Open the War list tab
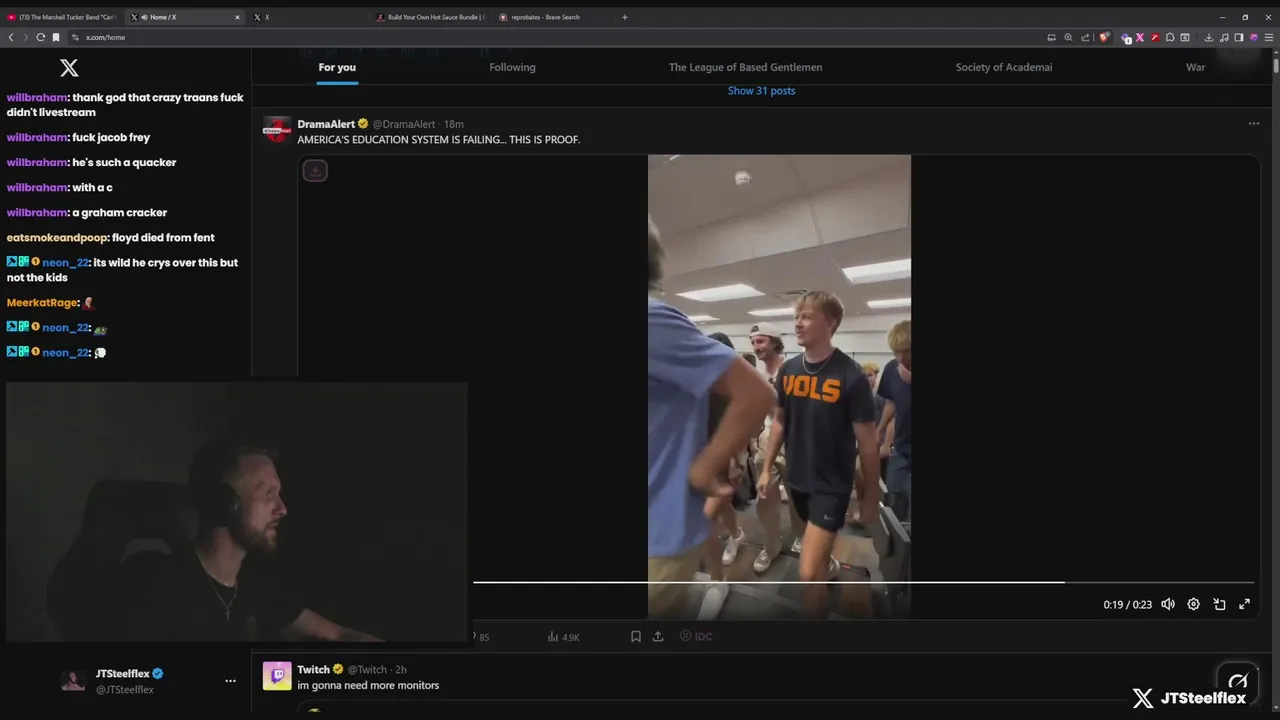This screenshot has height=720, width=1280. tap(1195, 67)
